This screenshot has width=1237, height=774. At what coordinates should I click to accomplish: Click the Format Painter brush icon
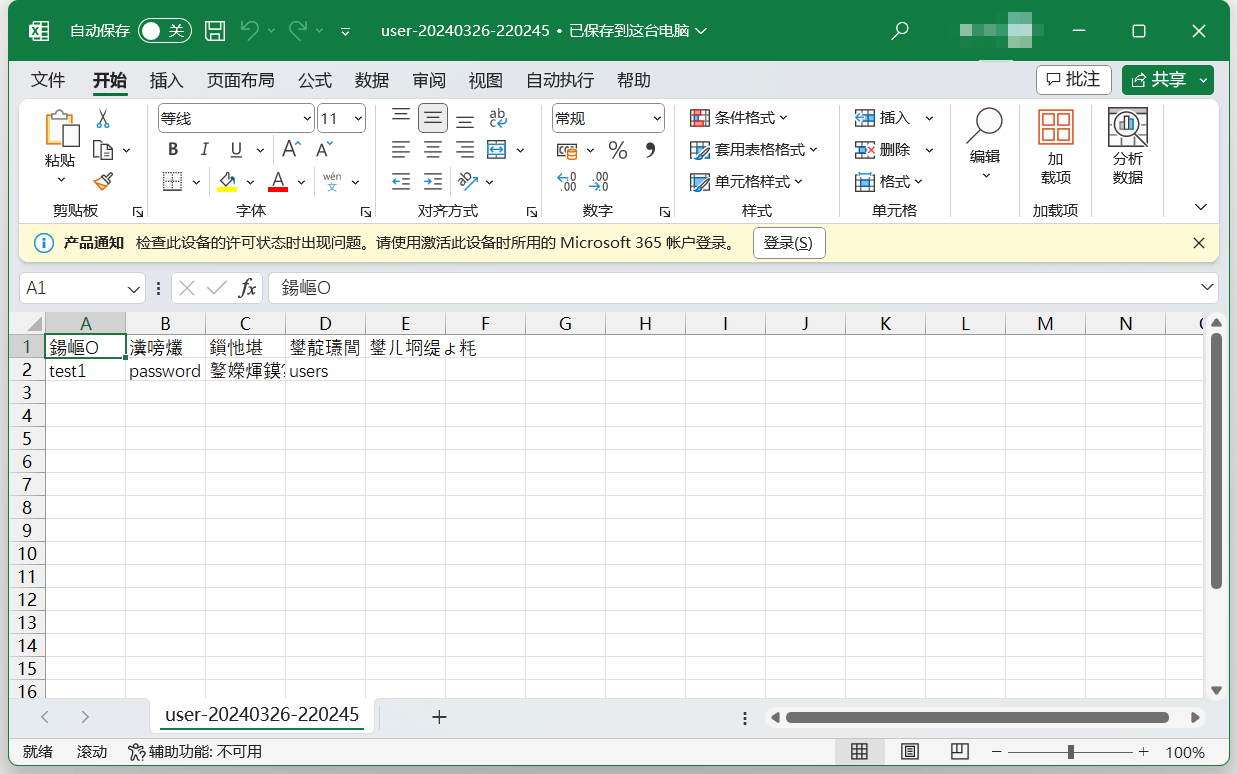103,181
